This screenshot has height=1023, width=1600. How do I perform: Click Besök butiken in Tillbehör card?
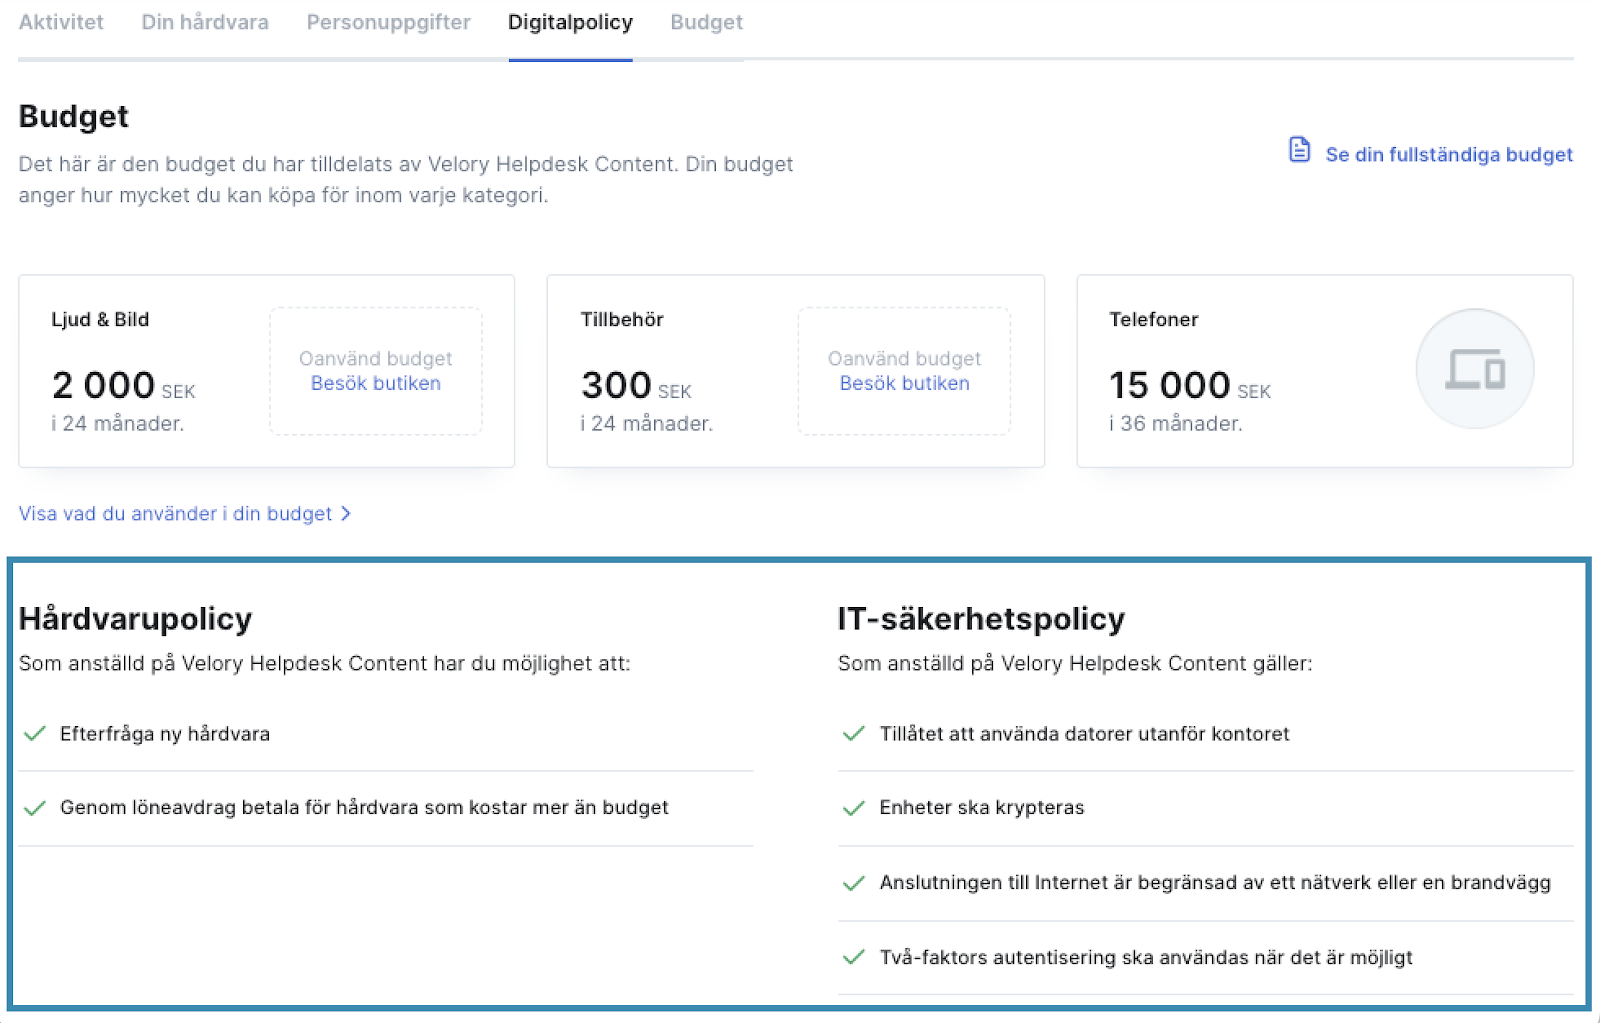click(905, 383)
